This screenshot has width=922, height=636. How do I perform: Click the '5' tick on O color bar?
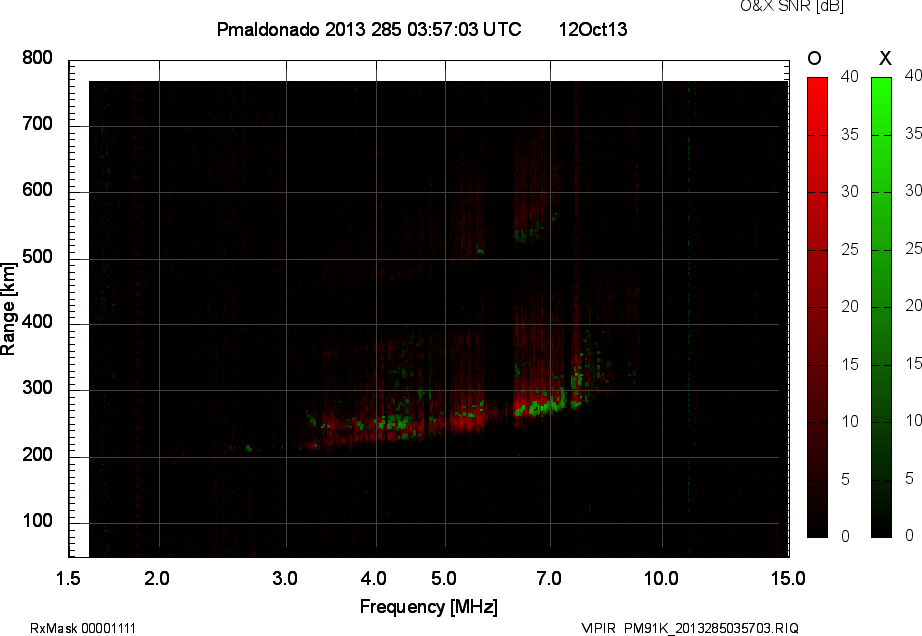[846, 480]
